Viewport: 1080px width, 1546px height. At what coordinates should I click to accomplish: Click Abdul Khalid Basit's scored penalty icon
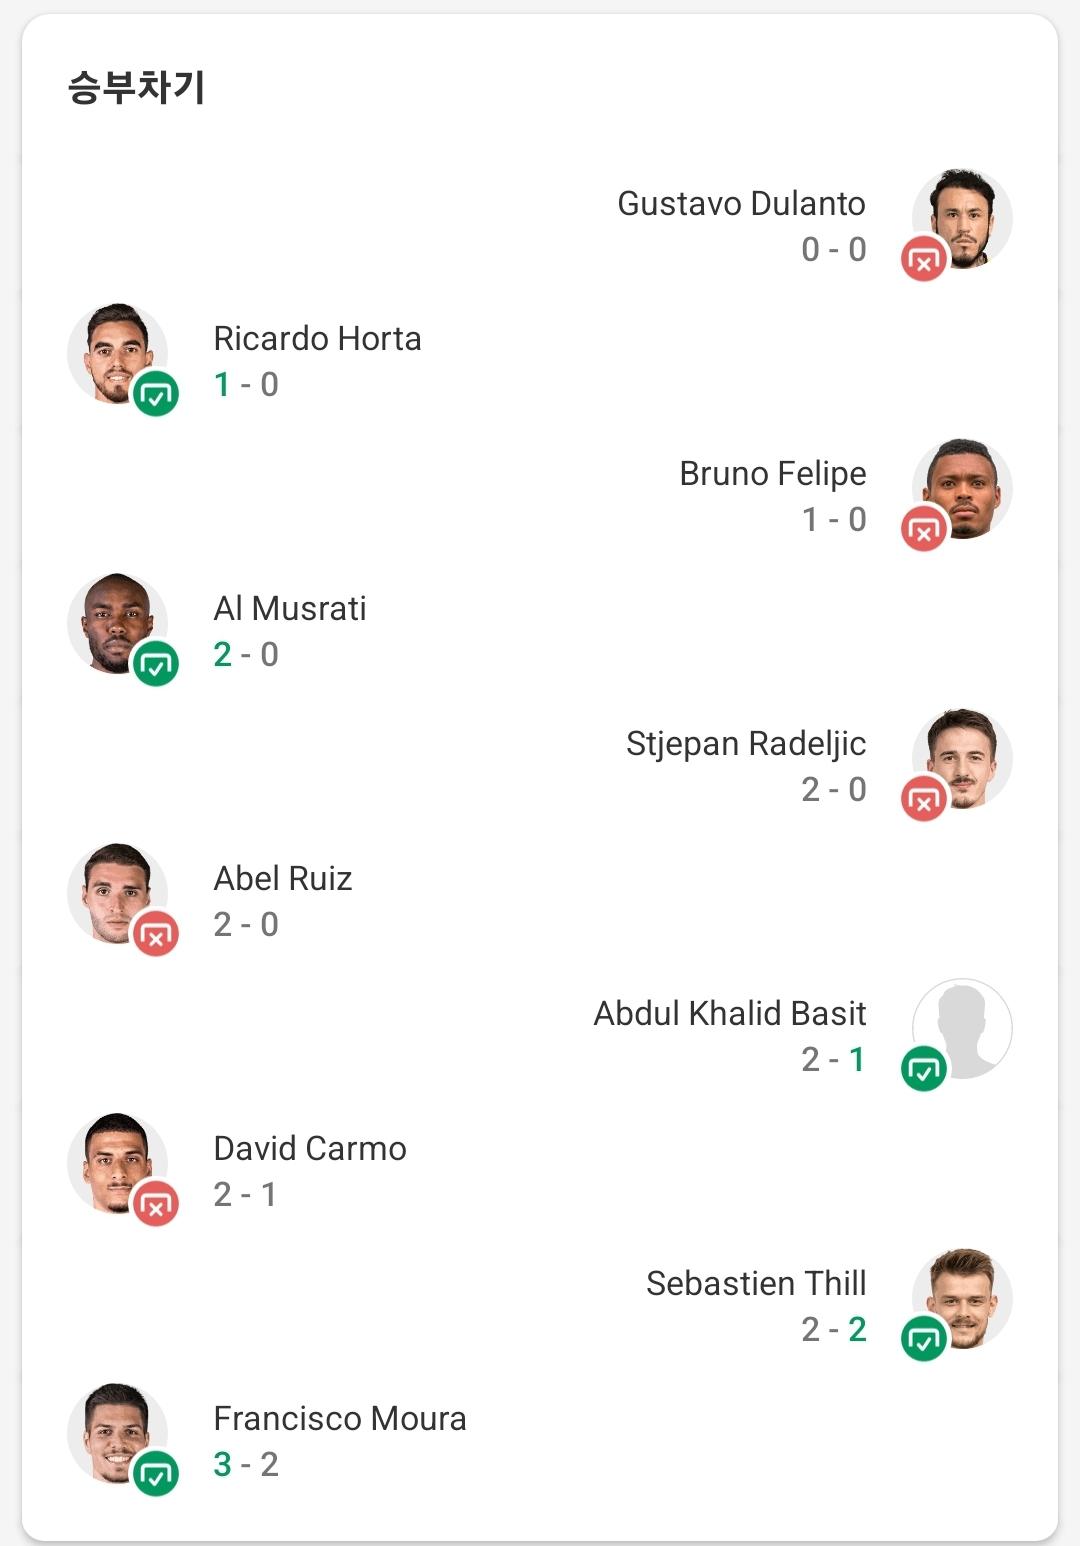[924, 1069]
